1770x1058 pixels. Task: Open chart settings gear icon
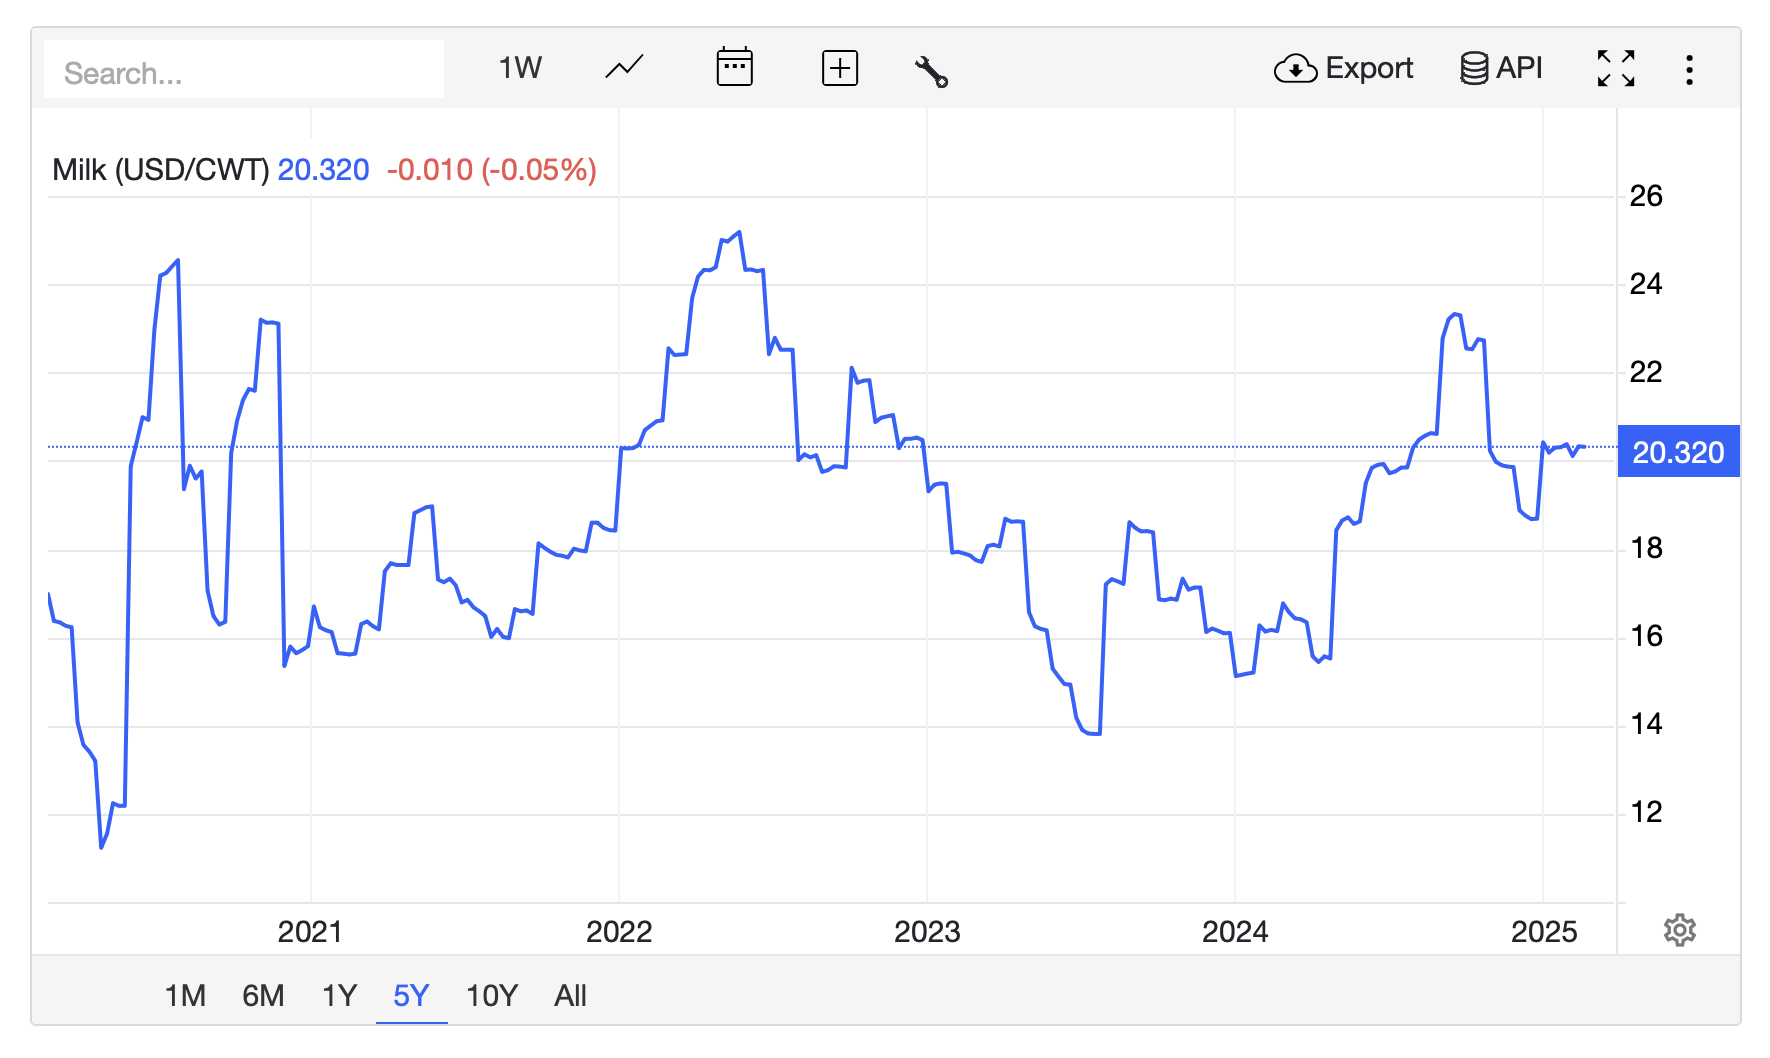point(1679,930)
